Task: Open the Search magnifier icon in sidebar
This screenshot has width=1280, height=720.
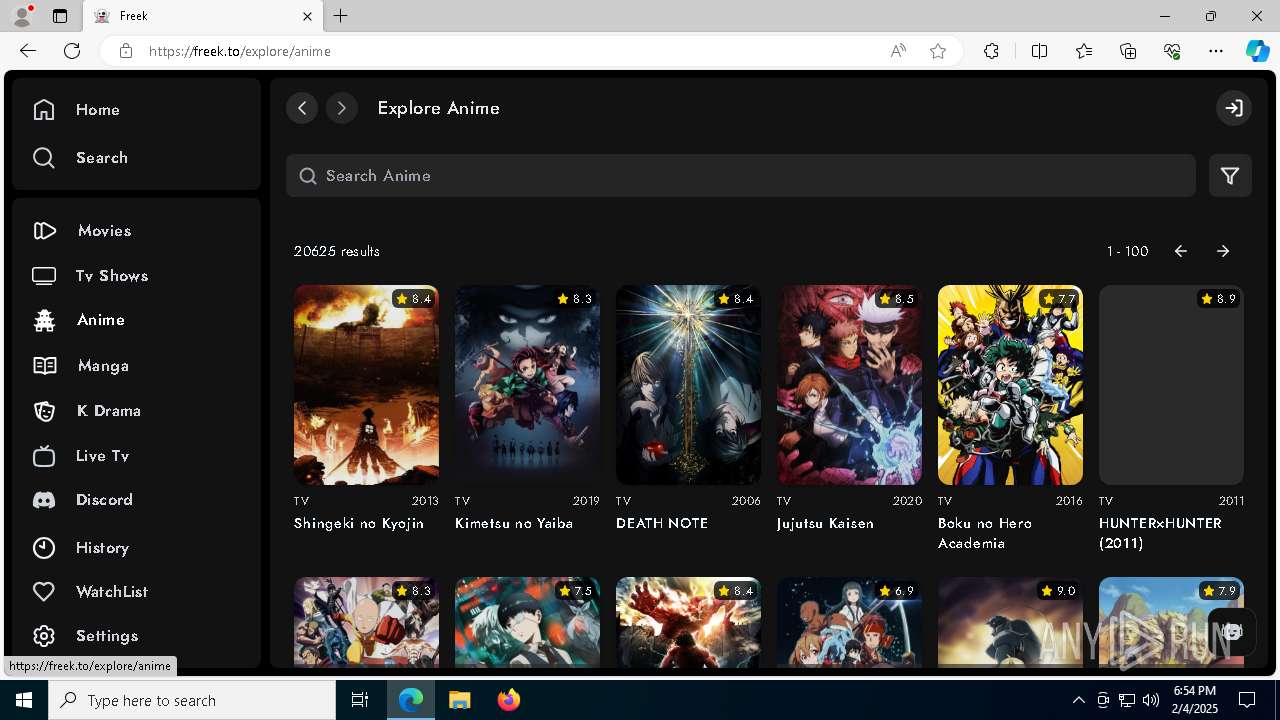Action: click(44, 158)
